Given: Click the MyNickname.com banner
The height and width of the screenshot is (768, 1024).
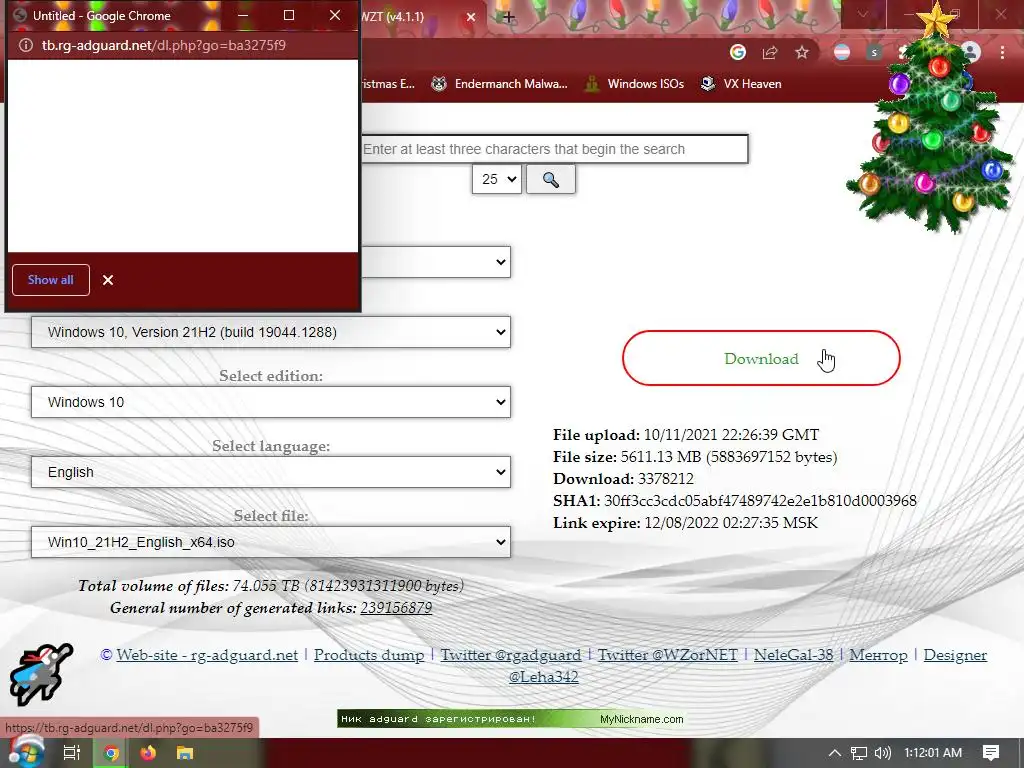Looking at the screenshot, I should click(x=511, y=719).
